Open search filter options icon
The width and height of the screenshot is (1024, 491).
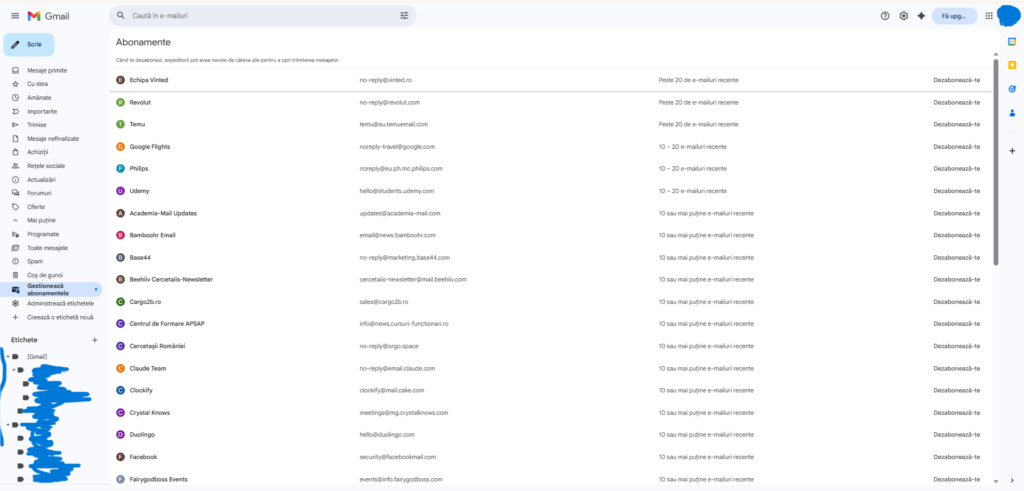tap(404, 16)
